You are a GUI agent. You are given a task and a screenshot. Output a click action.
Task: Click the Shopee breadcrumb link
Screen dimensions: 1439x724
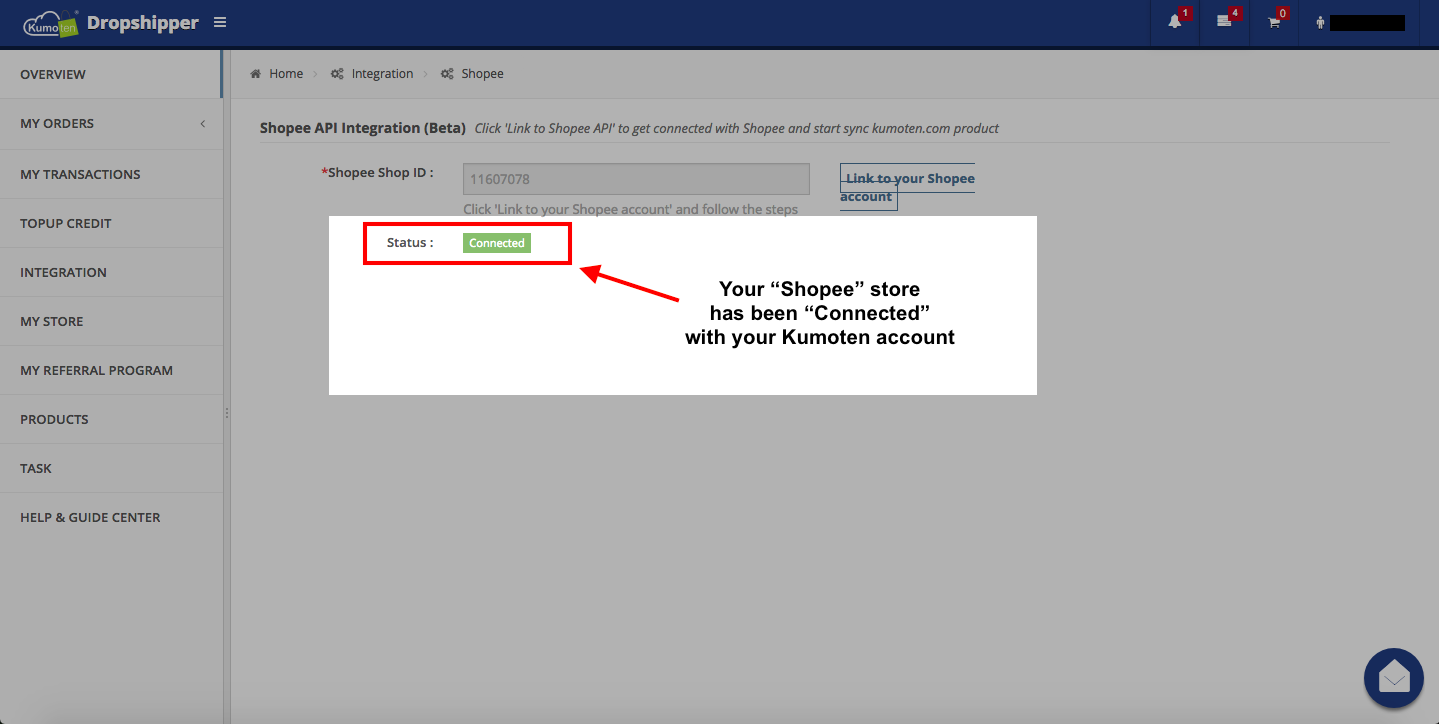coord(482,74)
